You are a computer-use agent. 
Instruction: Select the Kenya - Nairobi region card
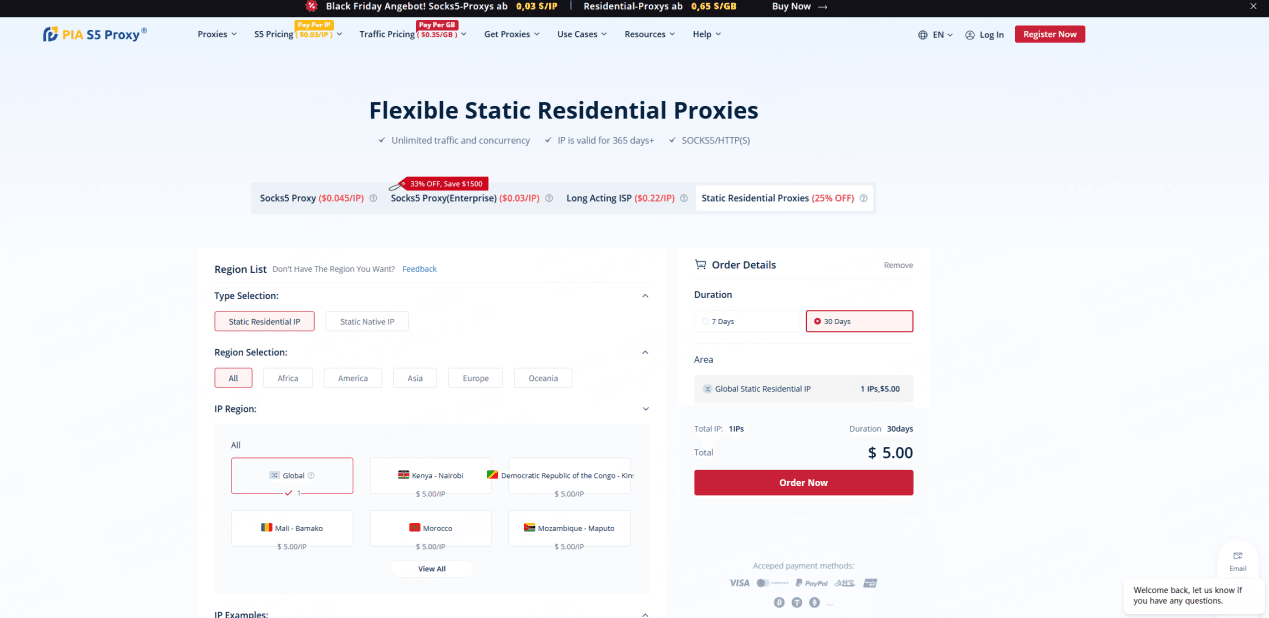(x=430, y=476)
